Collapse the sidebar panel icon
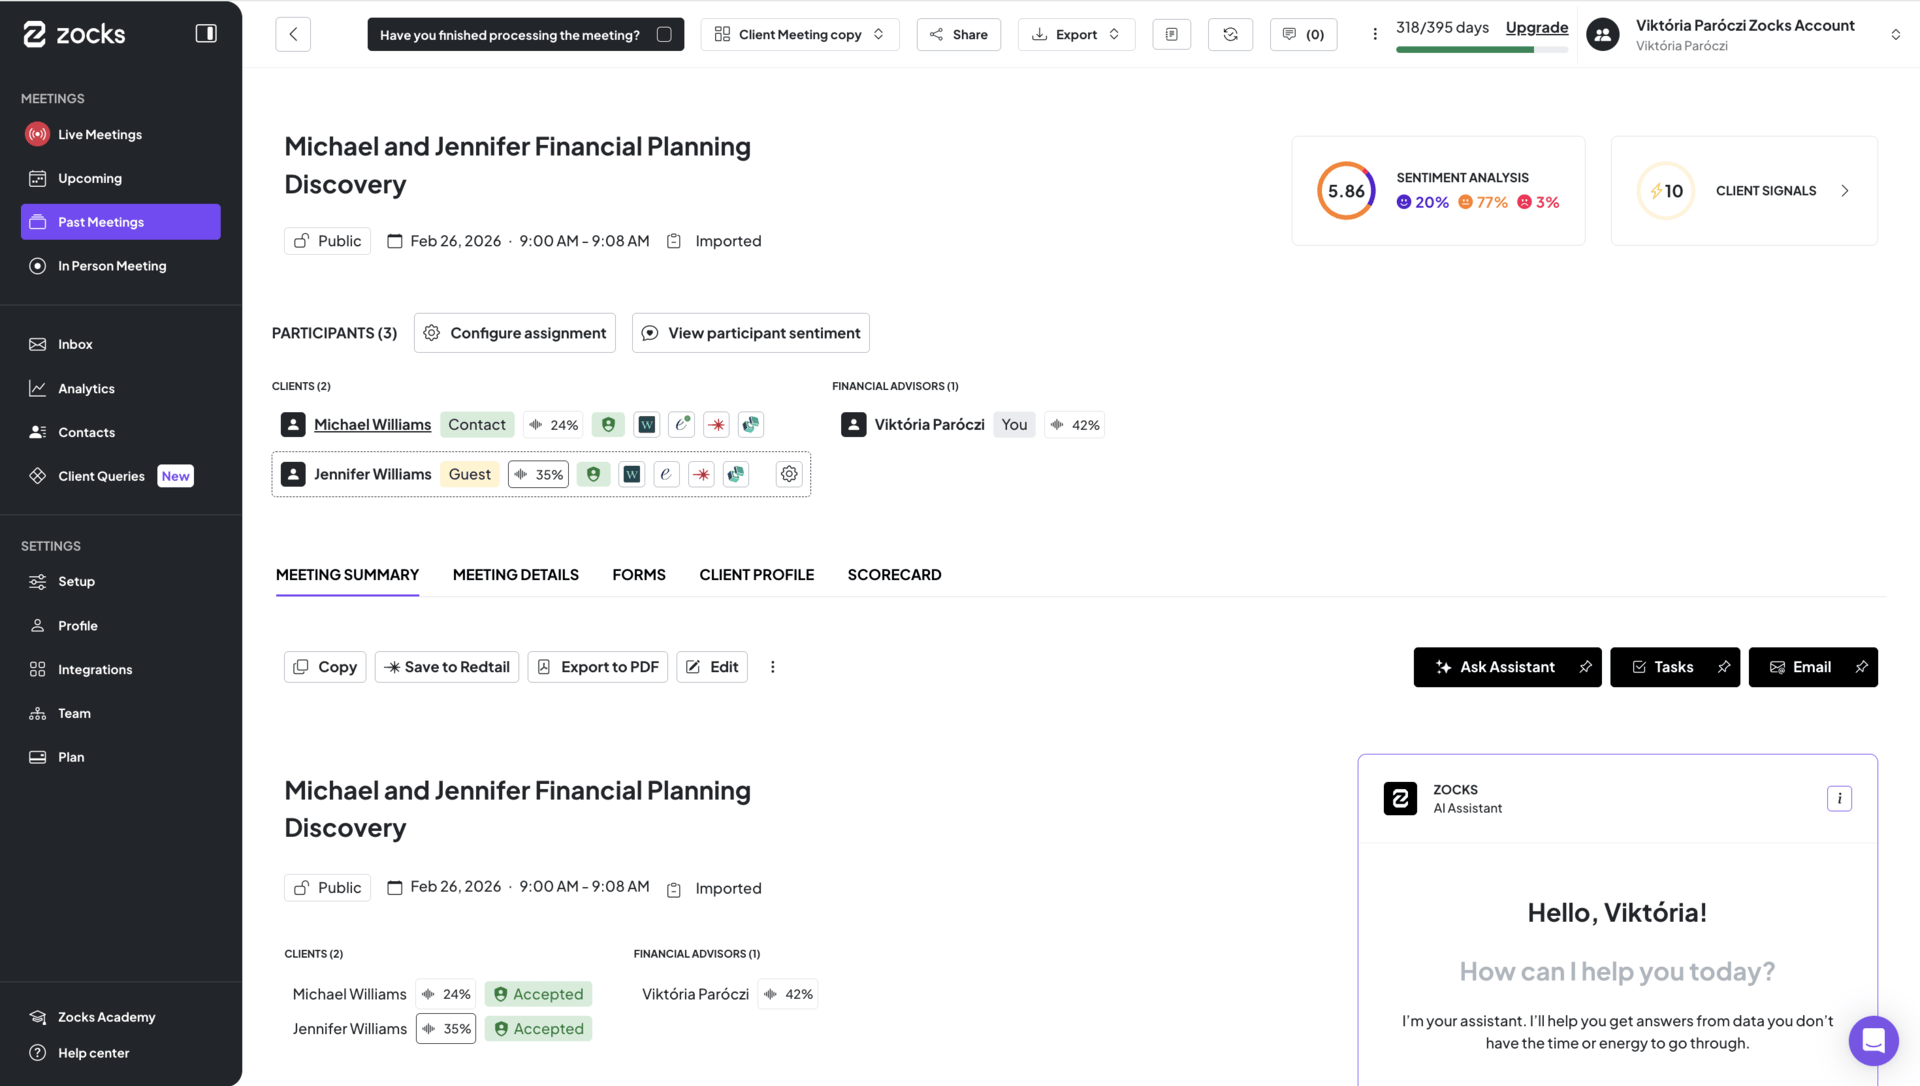The height and width of the screenshot is (1086, 1920). pos(206,33)
